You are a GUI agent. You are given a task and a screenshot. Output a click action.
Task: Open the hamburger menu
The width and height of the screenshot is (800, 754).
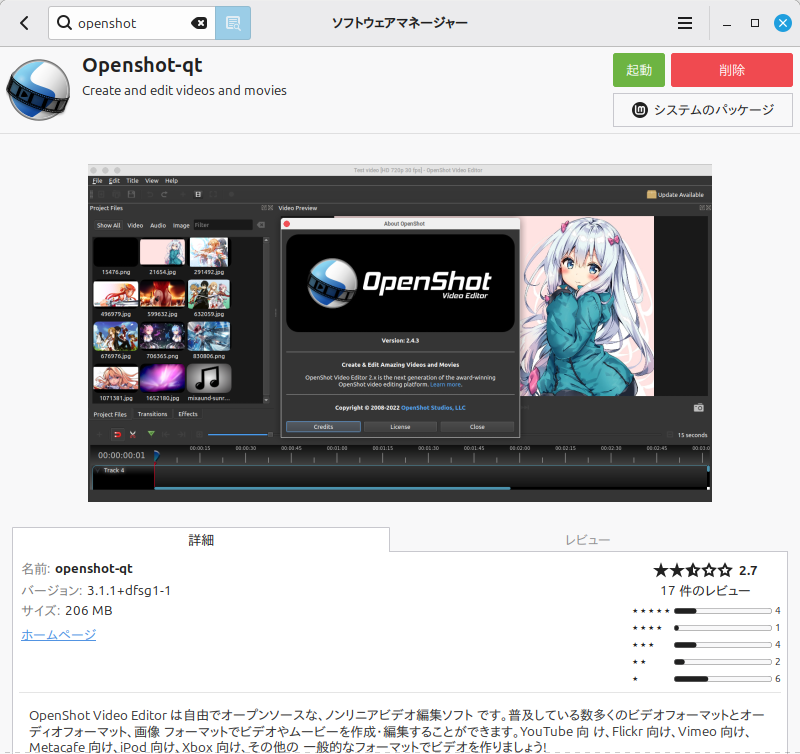coord(685,23)
